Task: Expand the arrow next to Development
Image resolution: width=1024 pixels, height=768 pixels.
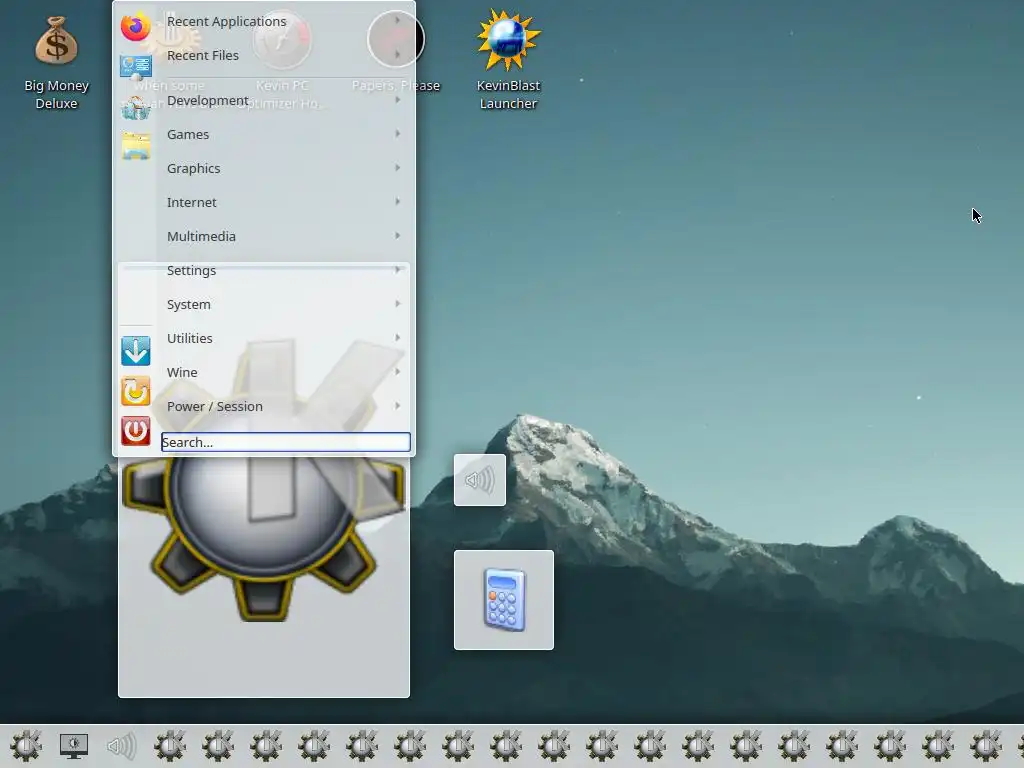Action: click(x=397, y=100)
